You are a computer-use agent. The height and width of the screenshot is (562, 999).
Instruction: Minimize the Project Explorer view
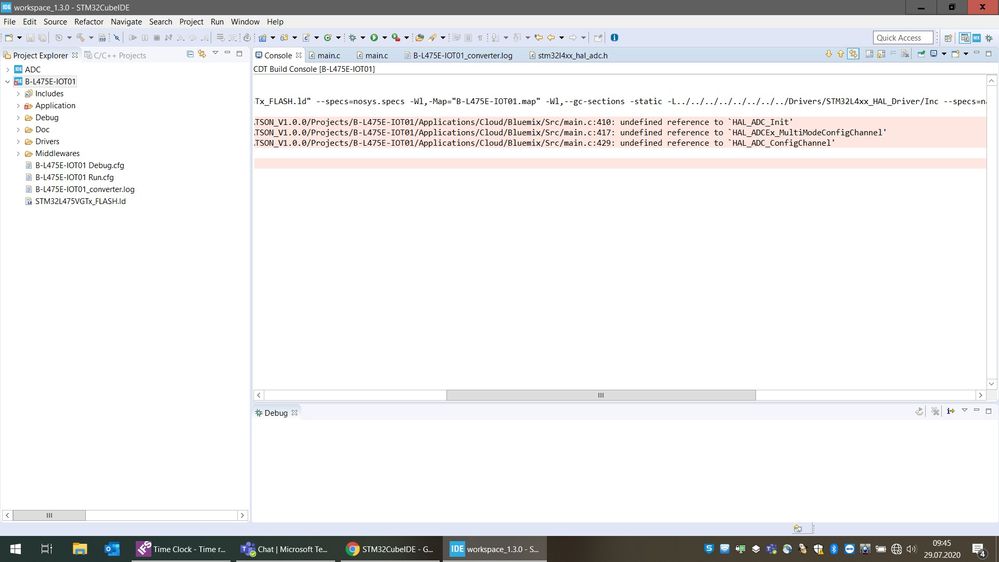(227, 54)
